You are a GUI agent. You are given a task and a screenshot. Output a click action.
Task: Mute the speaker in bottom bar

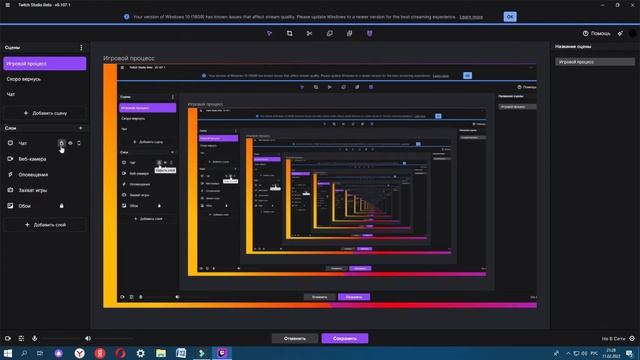coord(88,338)
